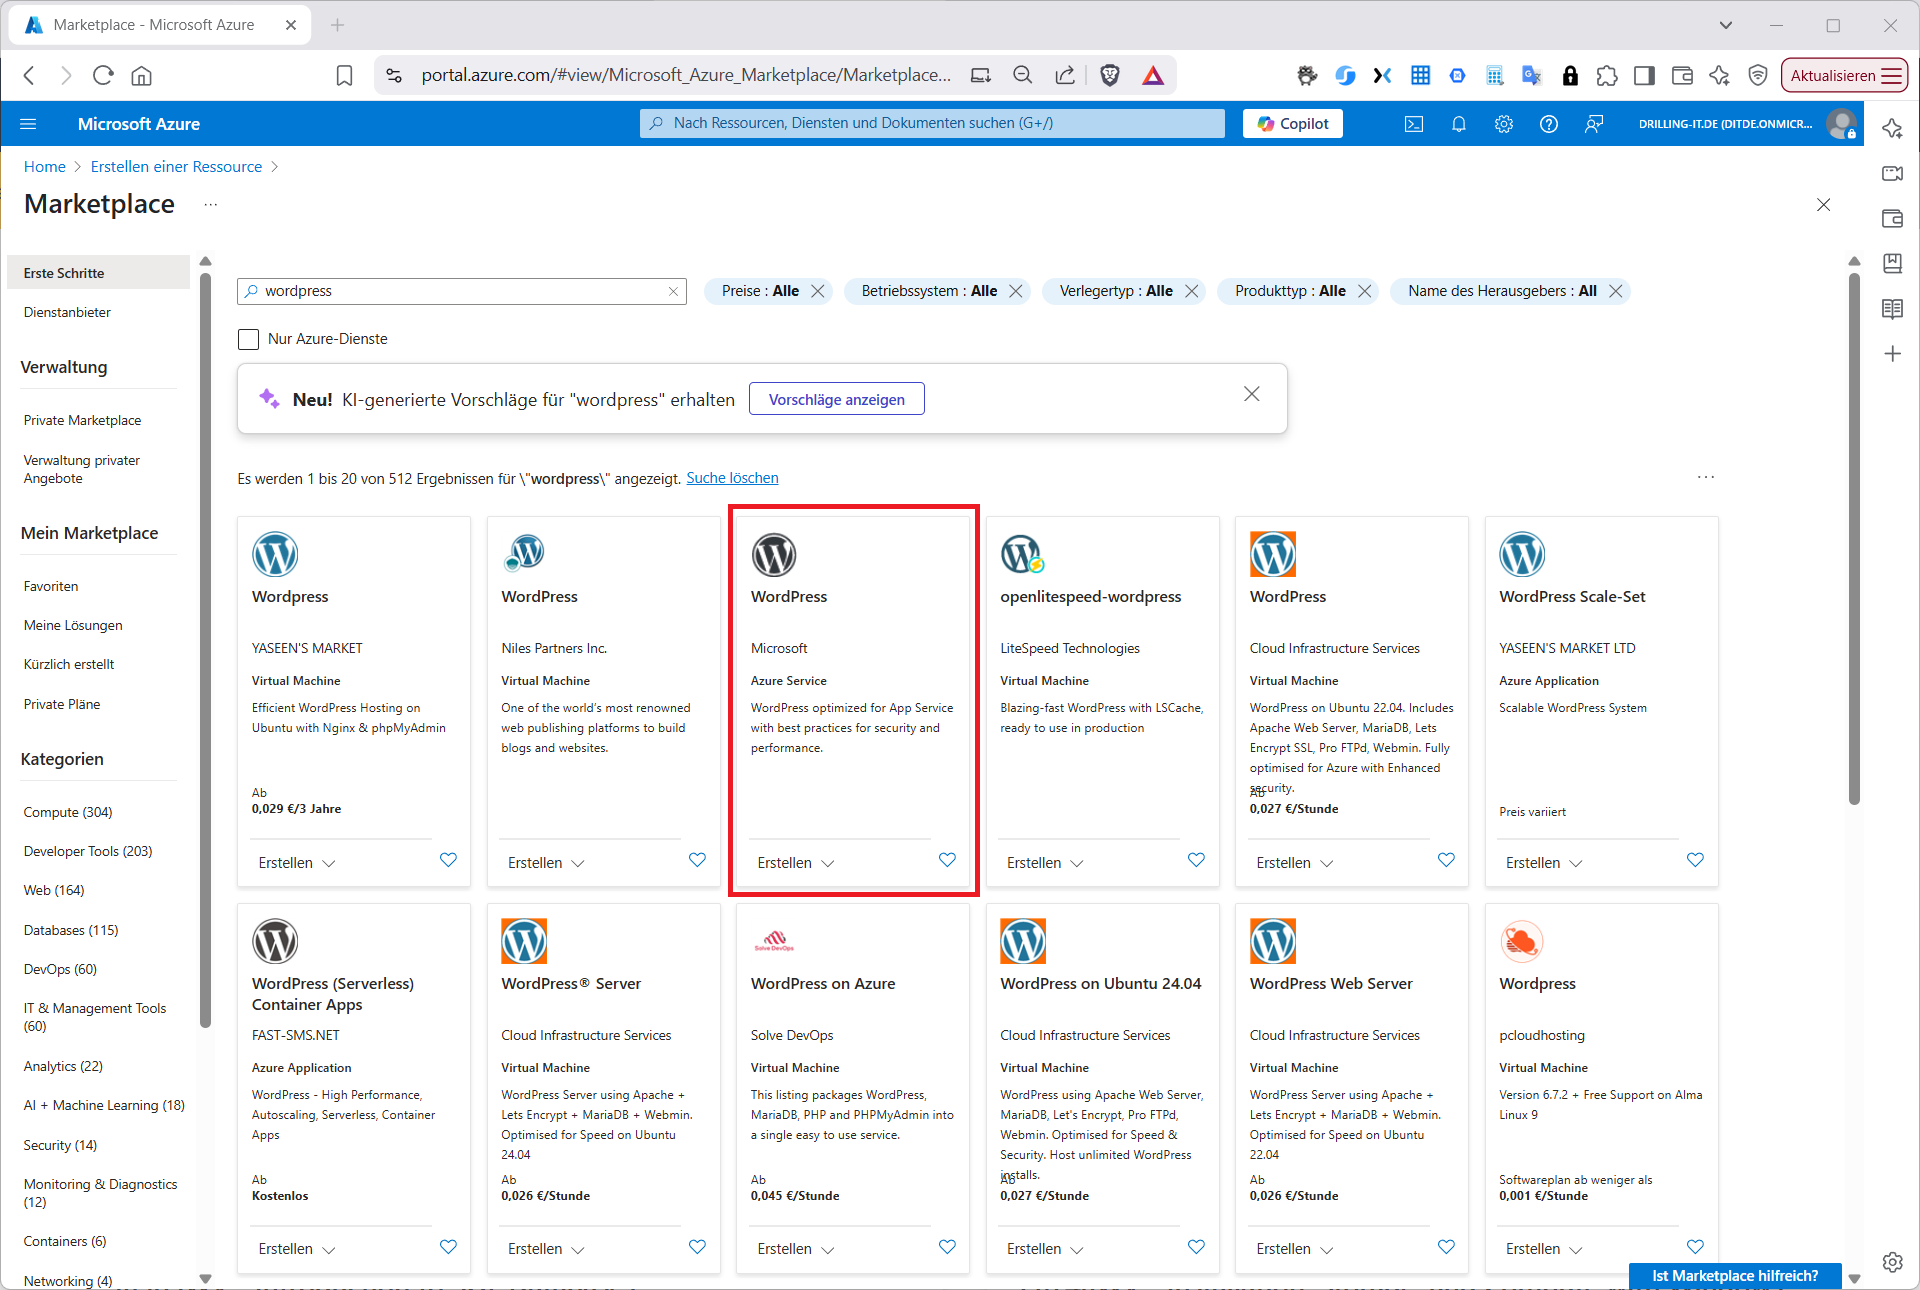The width and height of the screenshot is (1920, 1290).
Task: Open the browser extensions puzzle icon
Action: pos(1607,75)
